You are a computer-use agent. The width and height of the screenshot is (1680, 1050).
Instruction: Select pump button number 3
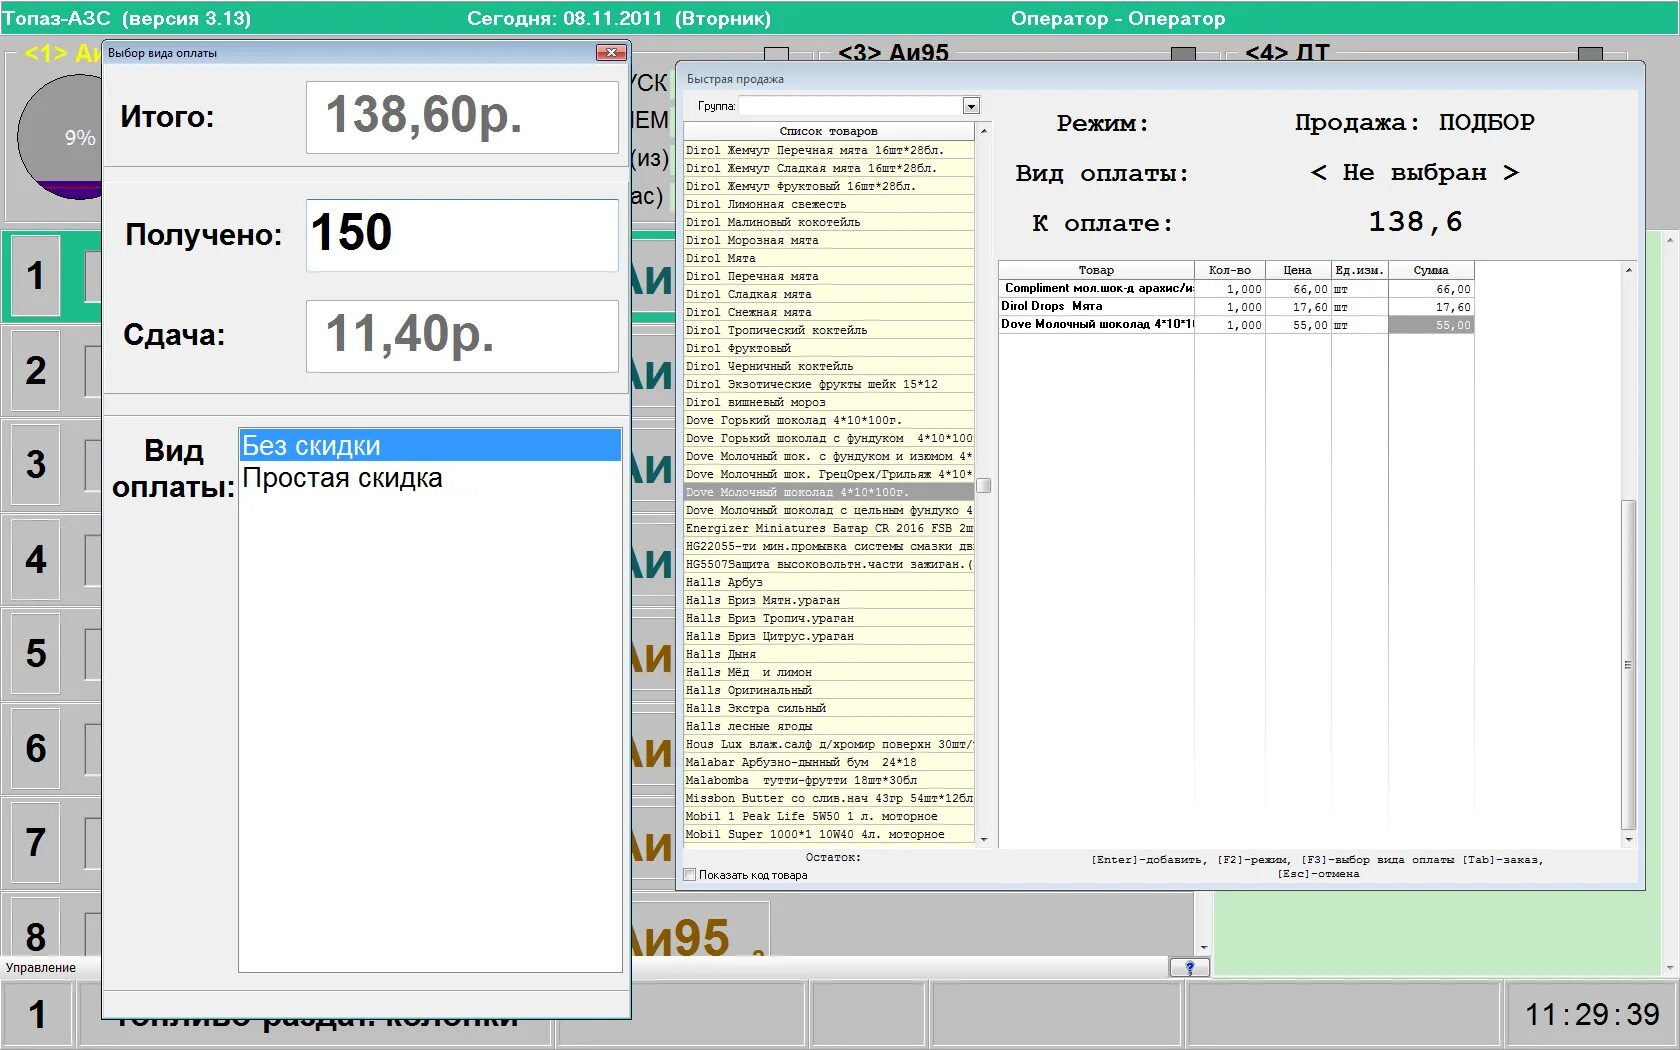click(x=36, y=465)
